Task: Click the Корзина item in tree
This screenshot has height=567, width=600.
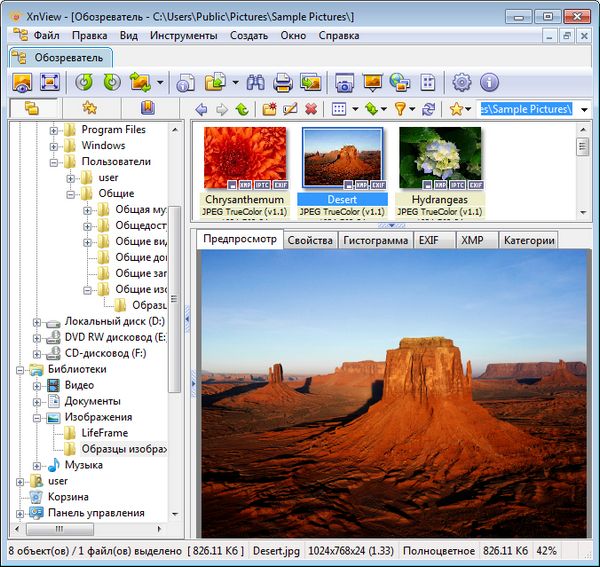Action: click(x=68, y=497)
